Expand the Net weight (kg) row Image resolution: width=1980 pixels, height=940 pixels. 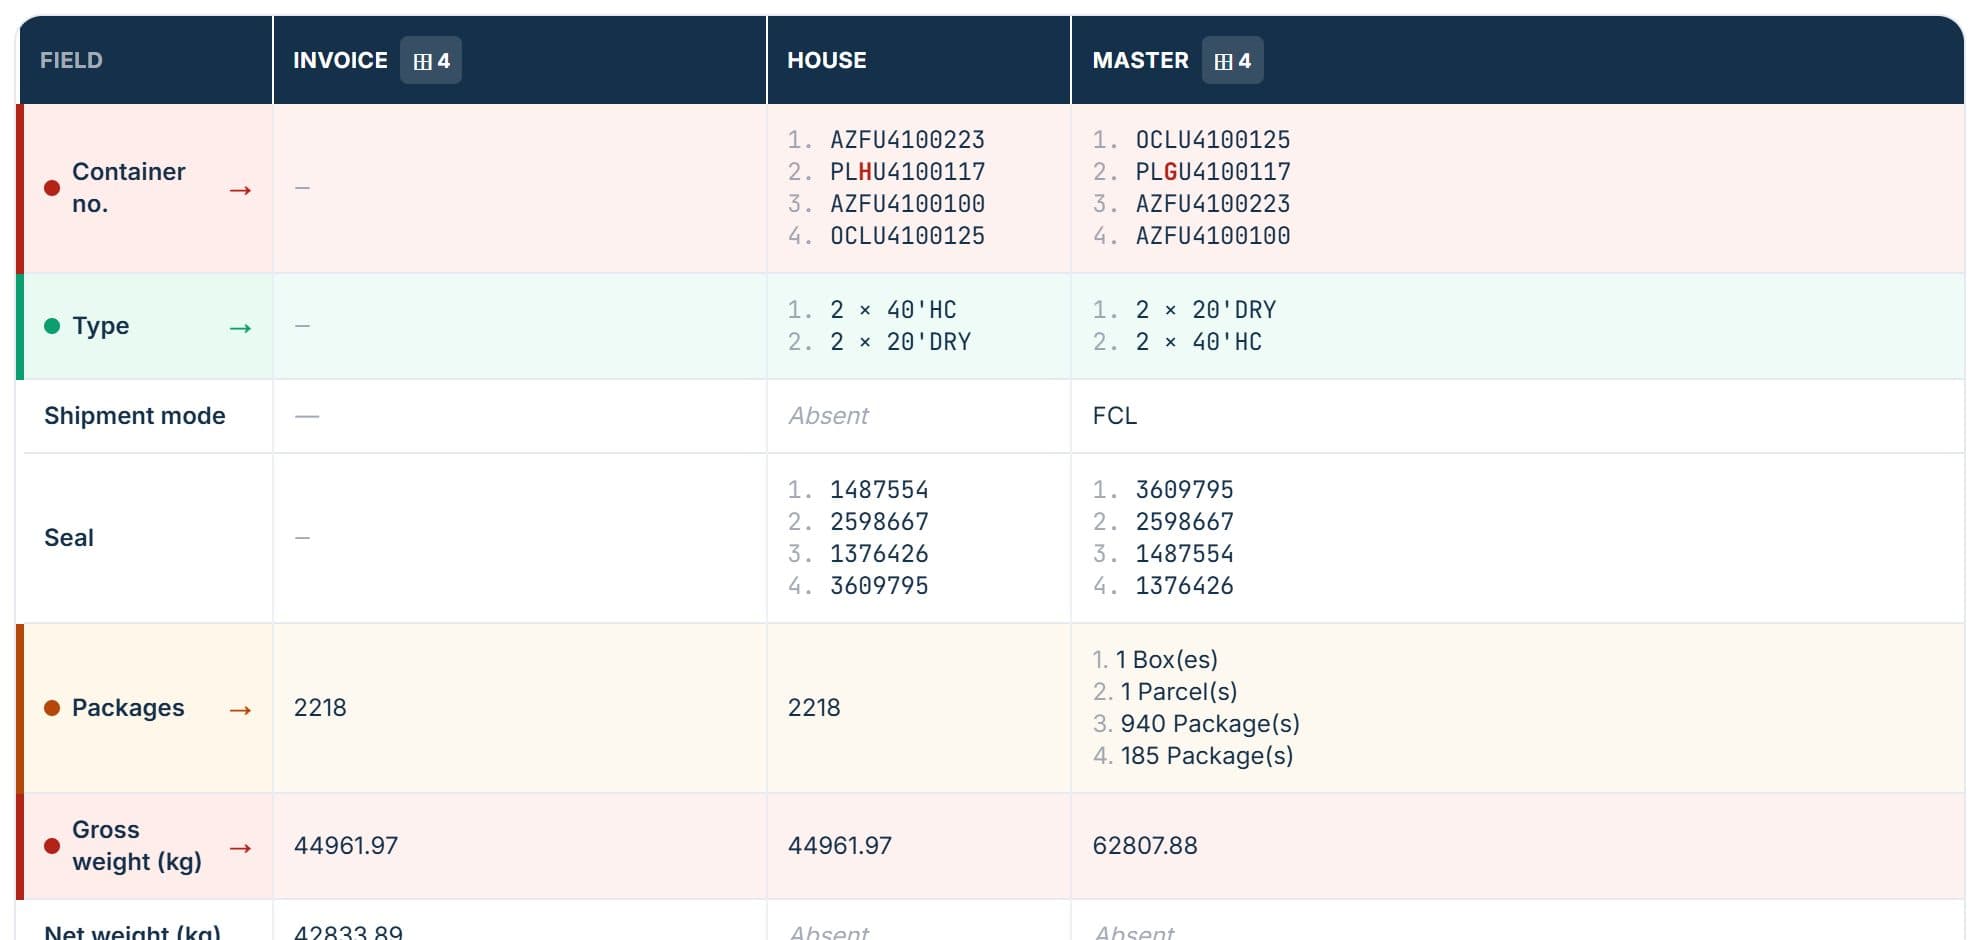click(990, 921)
